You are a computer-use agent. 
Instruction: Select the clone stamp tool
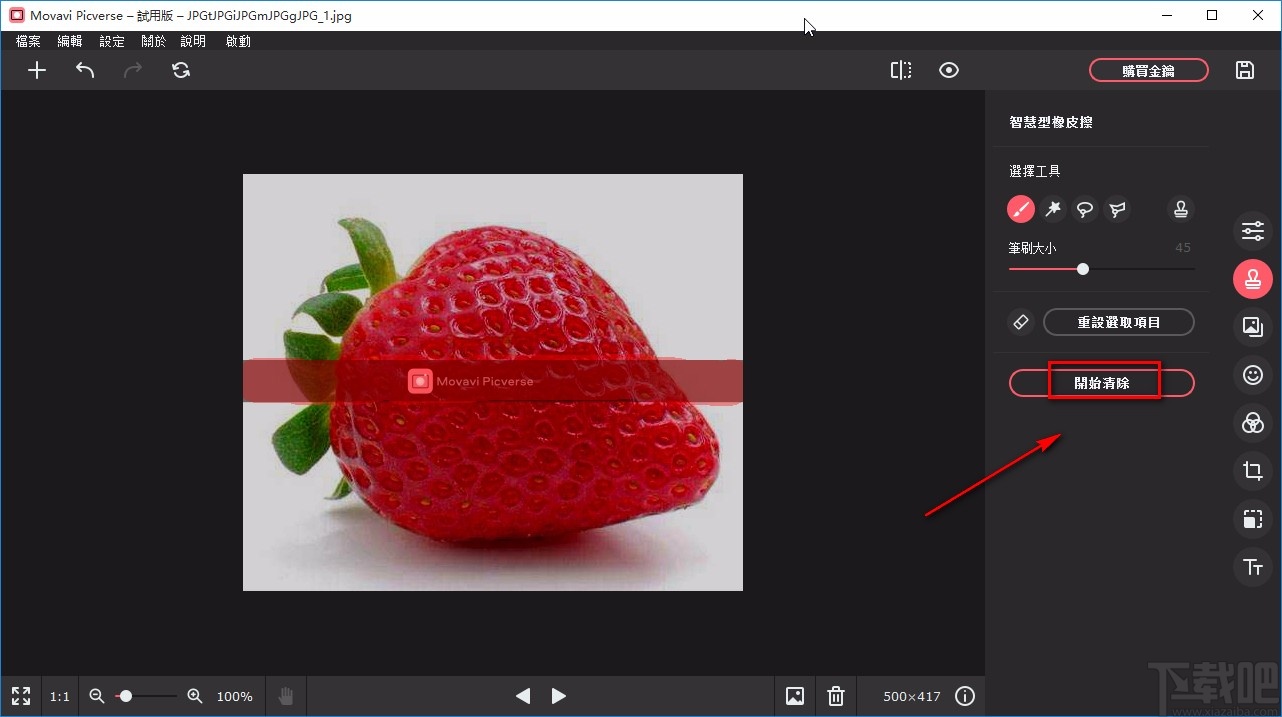(1181, 209)
